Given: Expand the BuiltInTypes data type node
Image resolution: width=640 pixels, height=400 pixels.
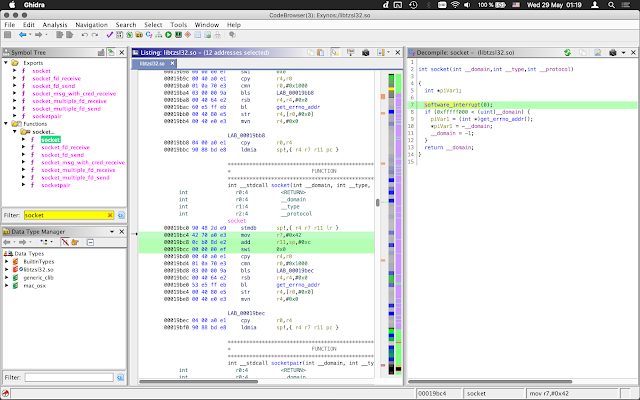Looking at the screenshot, I should [x=7, y=263].
